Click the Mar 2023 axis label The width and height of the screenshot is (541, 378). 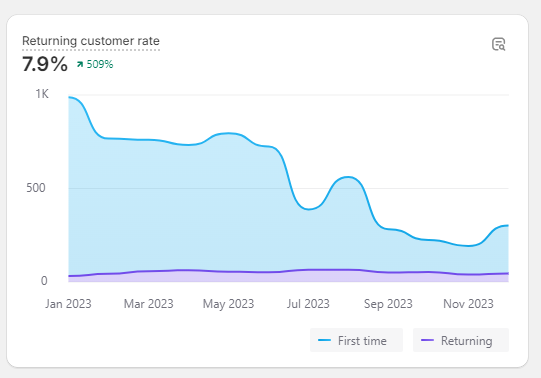(x=148, y=304)
